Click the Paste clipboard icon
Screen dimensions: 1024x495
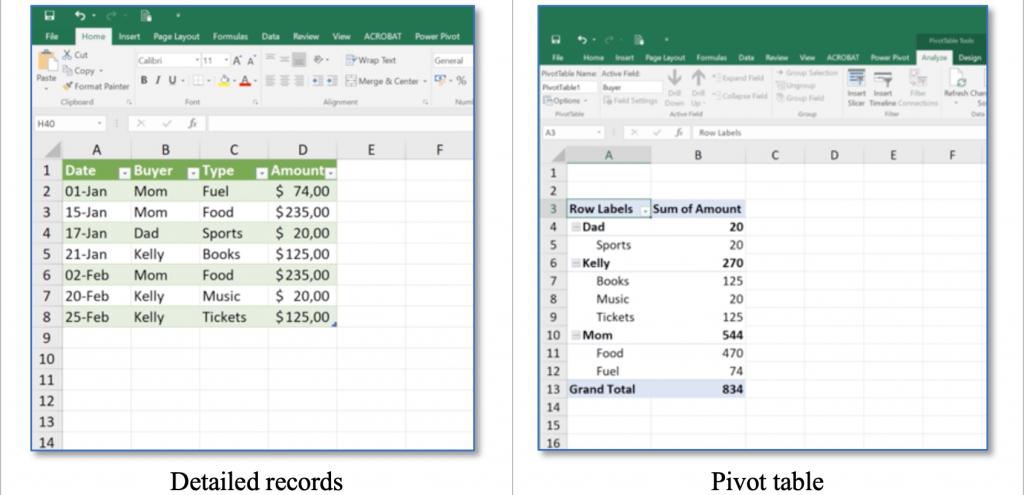tap(46, 61)
